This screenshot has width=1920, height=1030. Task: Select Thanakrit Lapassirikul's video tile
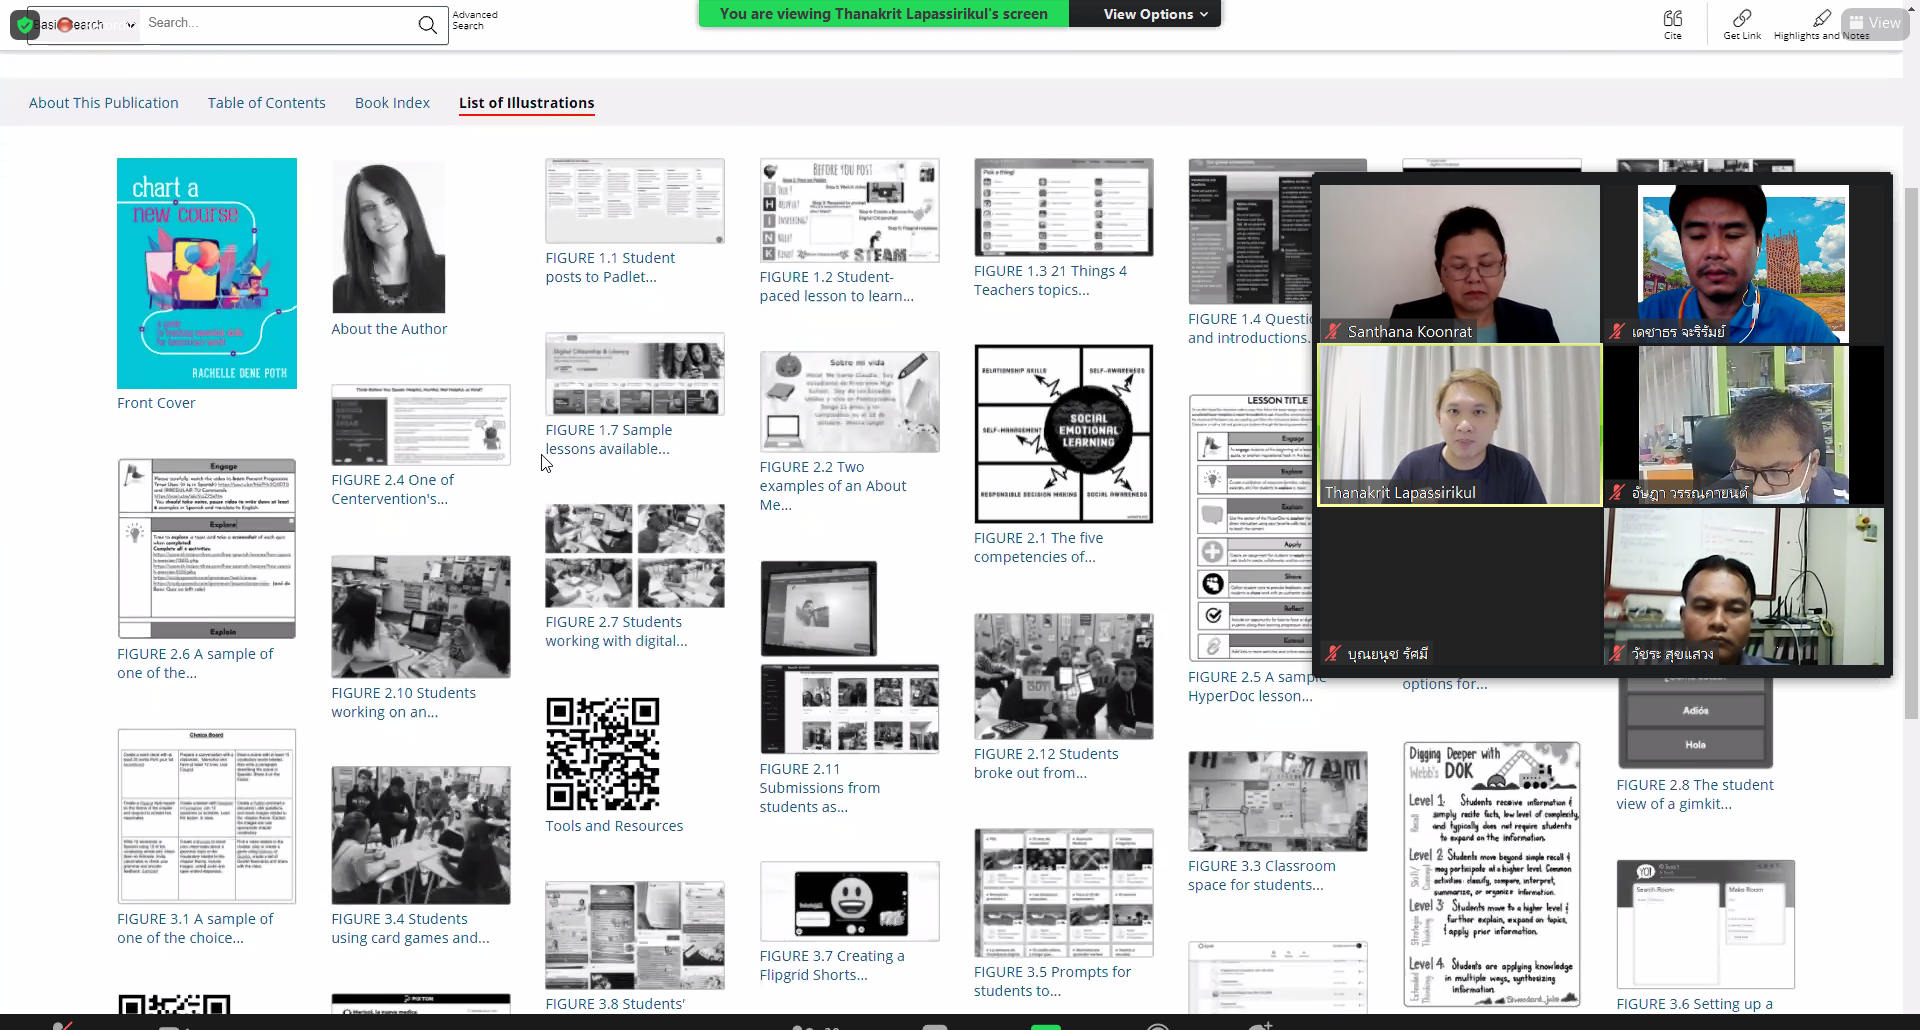pyautogui.click(x=1459, y=425)
